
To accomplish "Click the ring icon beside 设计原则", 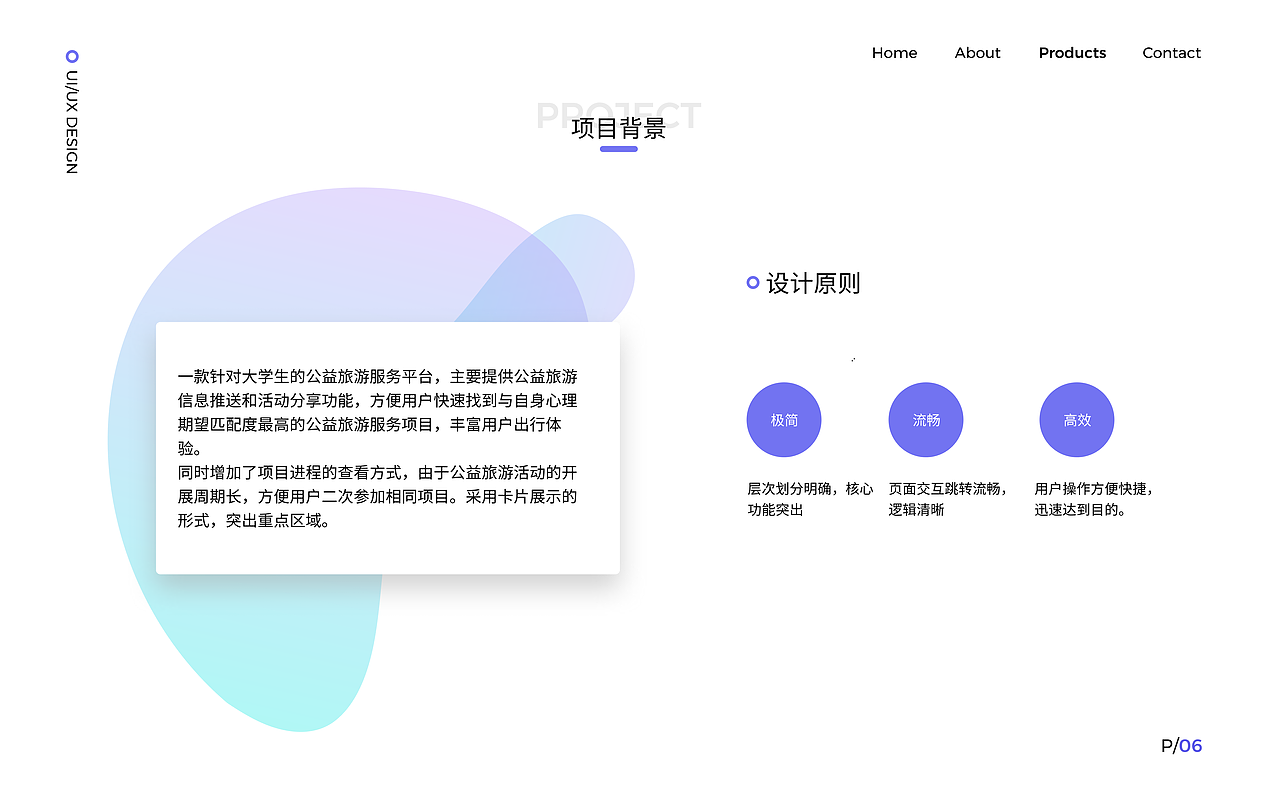I will (751, 282).
